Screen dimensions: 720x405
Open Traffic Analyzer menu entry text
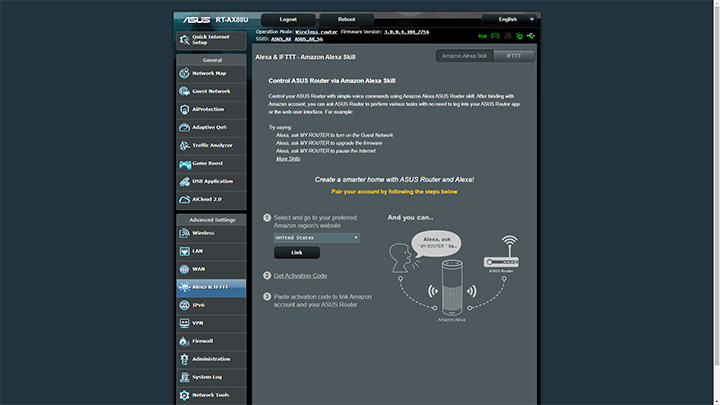click(212, 145)
